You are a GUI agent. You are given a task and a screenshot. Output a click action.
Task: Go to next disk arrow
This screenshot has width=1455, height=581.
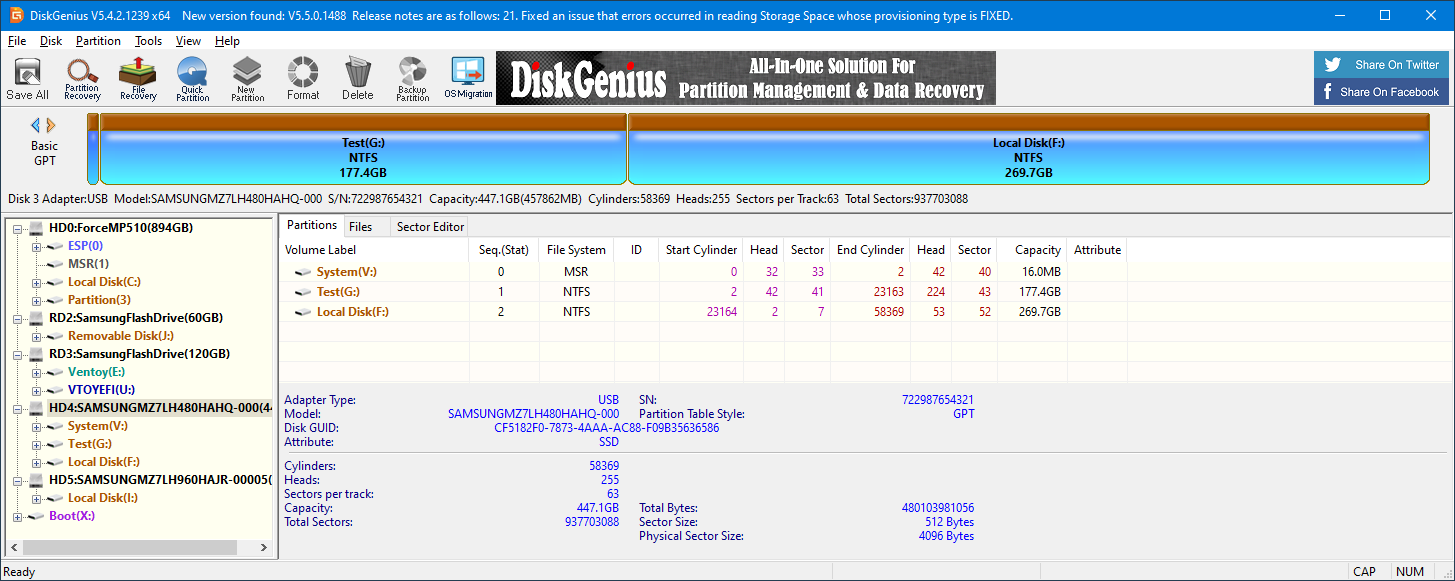point(51,125)
